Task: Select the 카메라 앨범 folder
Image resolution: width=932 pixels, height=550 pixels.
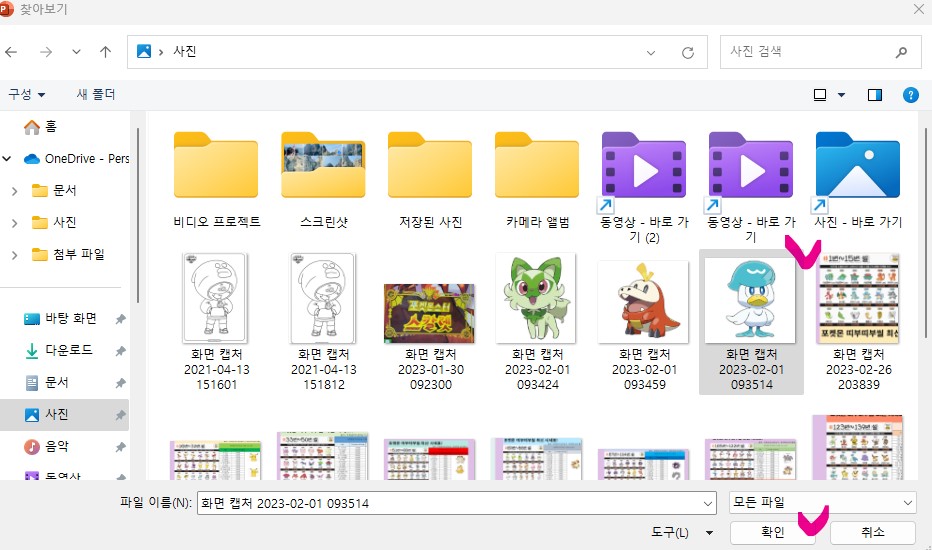Action: pos(537,180)
